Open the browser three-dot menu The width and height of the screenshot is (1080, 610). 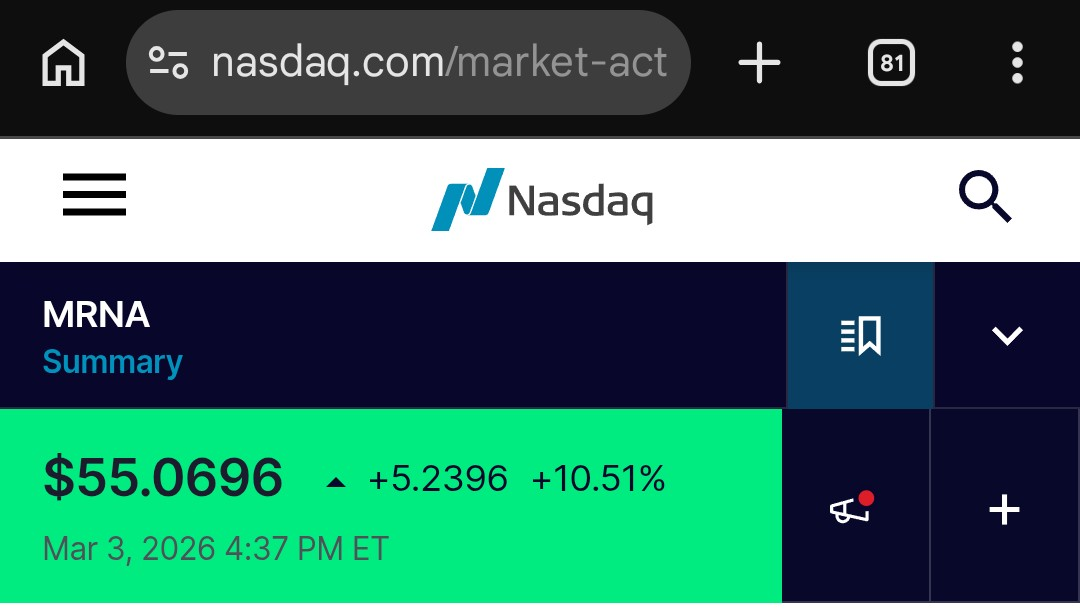pos(1017,64)
